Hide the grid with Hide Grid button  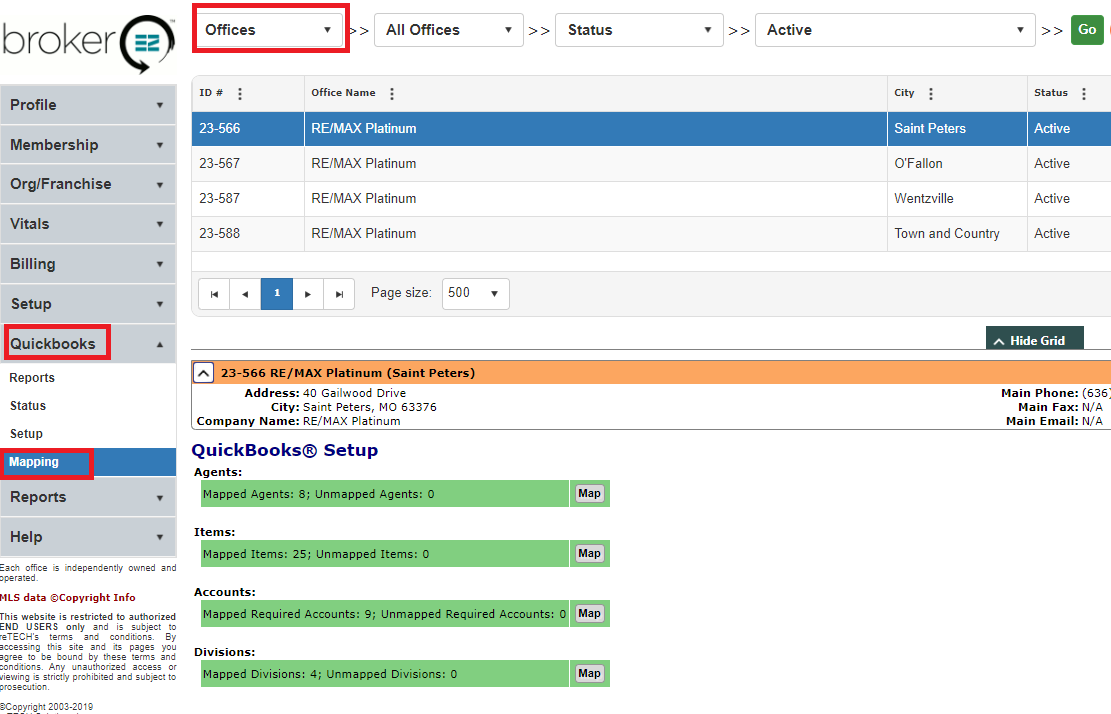click(1034, 339)
